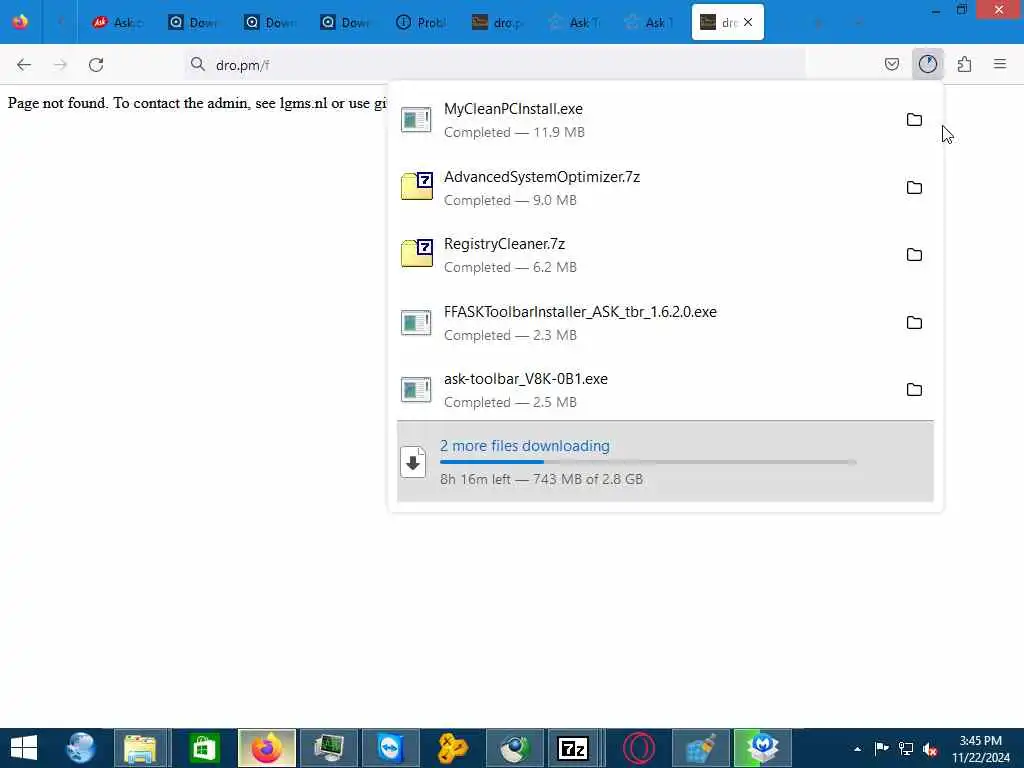Open the Extensions puzzle-piece menu

(964, 64)
